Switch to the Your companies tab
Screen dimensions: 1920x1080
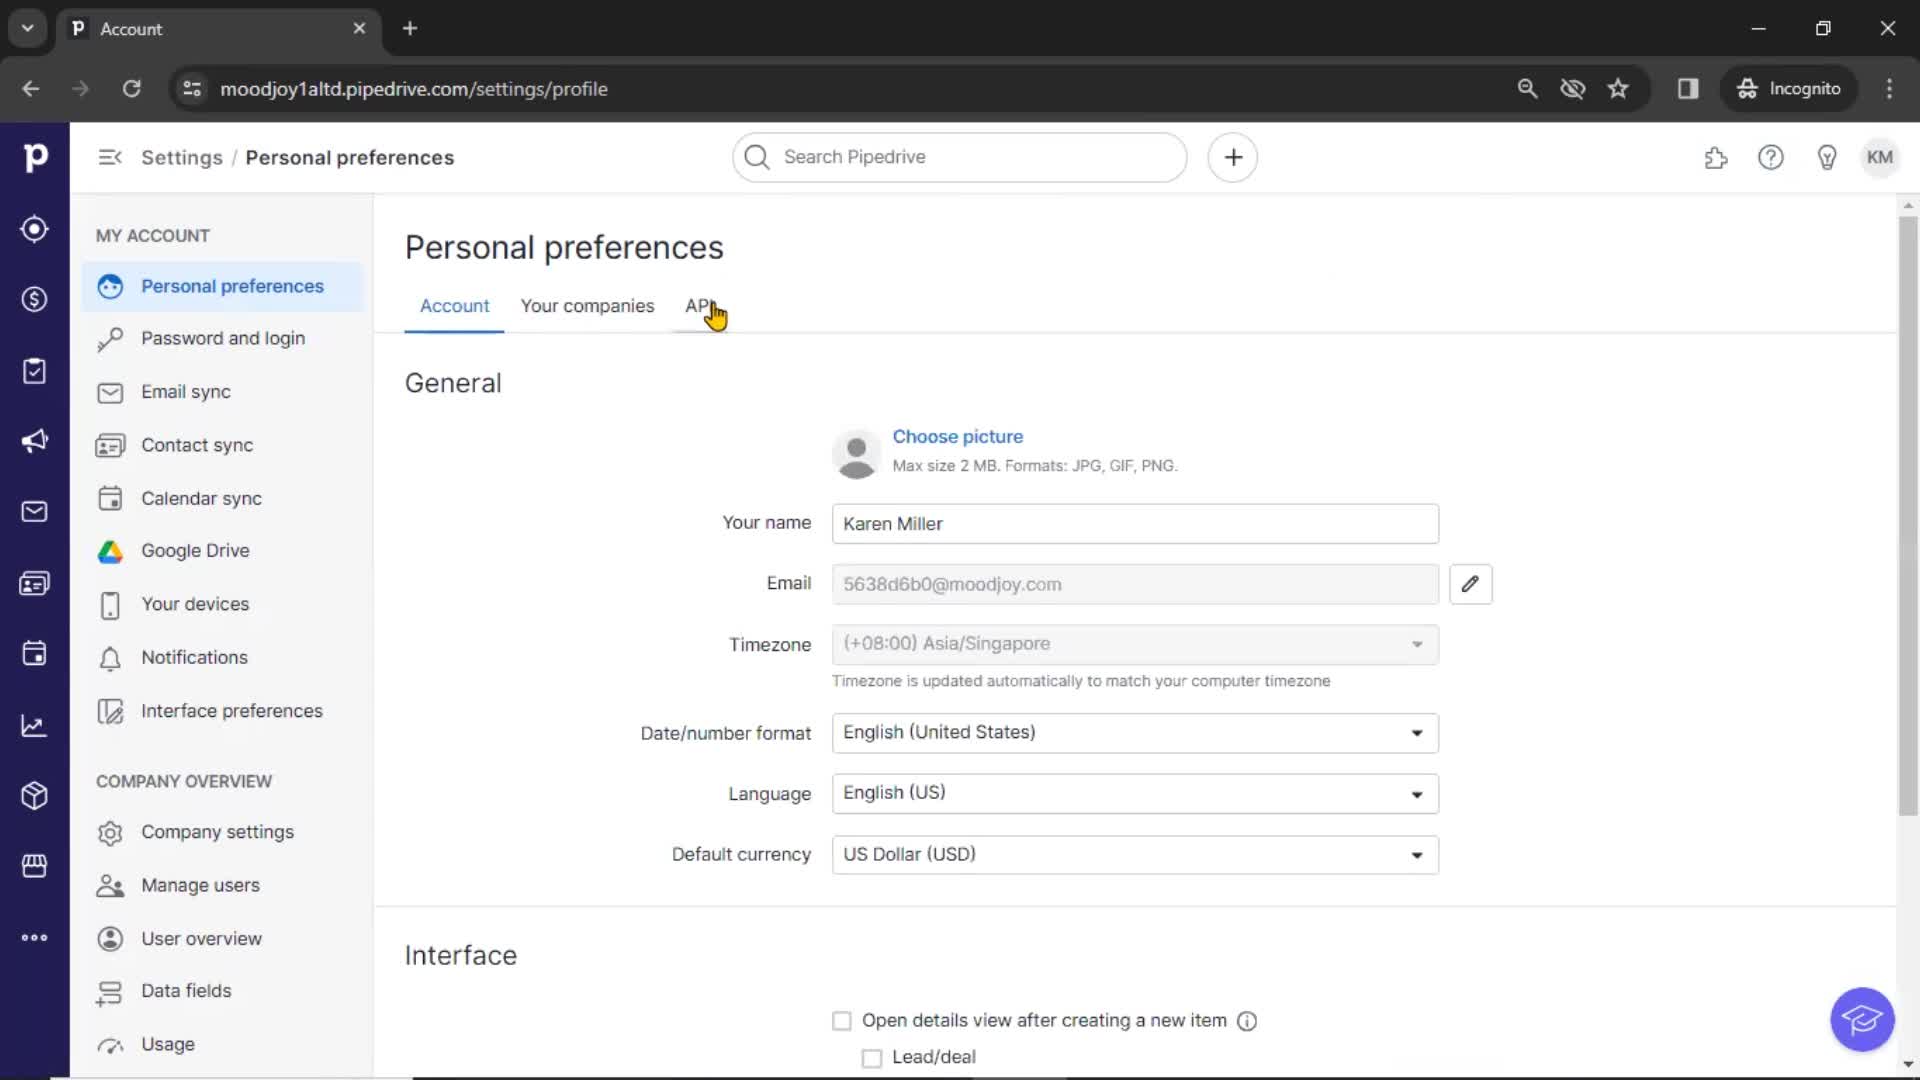[587, 305]
